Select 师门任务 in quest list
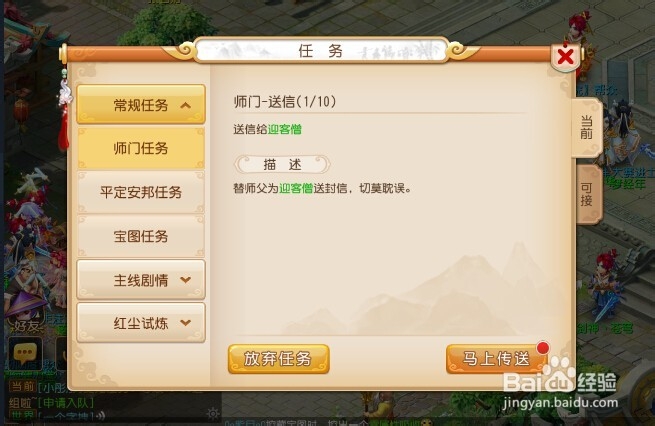This screenshot has width=655, height=426. 141,148
